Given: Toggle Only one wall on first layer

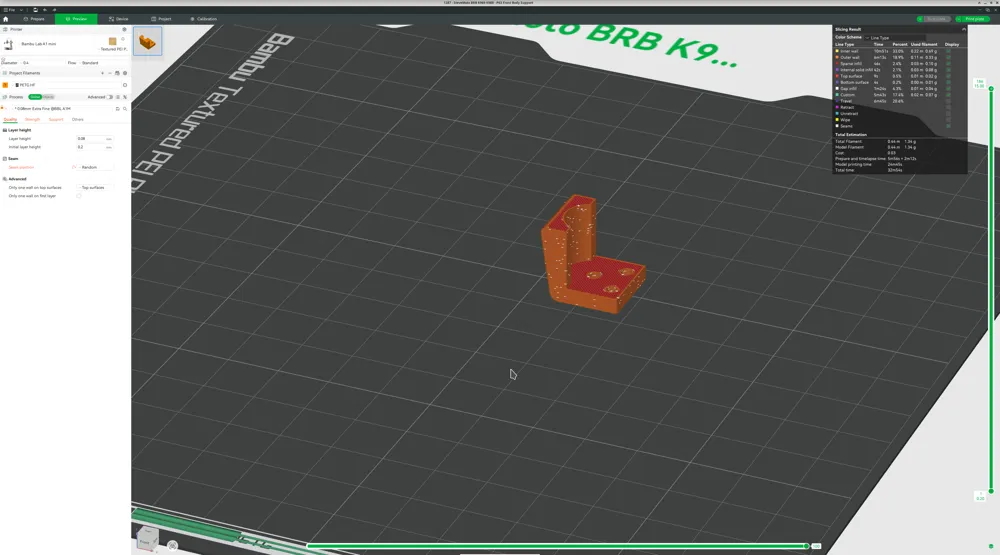Looking at the screenshot, I should [x=79, y=196].
